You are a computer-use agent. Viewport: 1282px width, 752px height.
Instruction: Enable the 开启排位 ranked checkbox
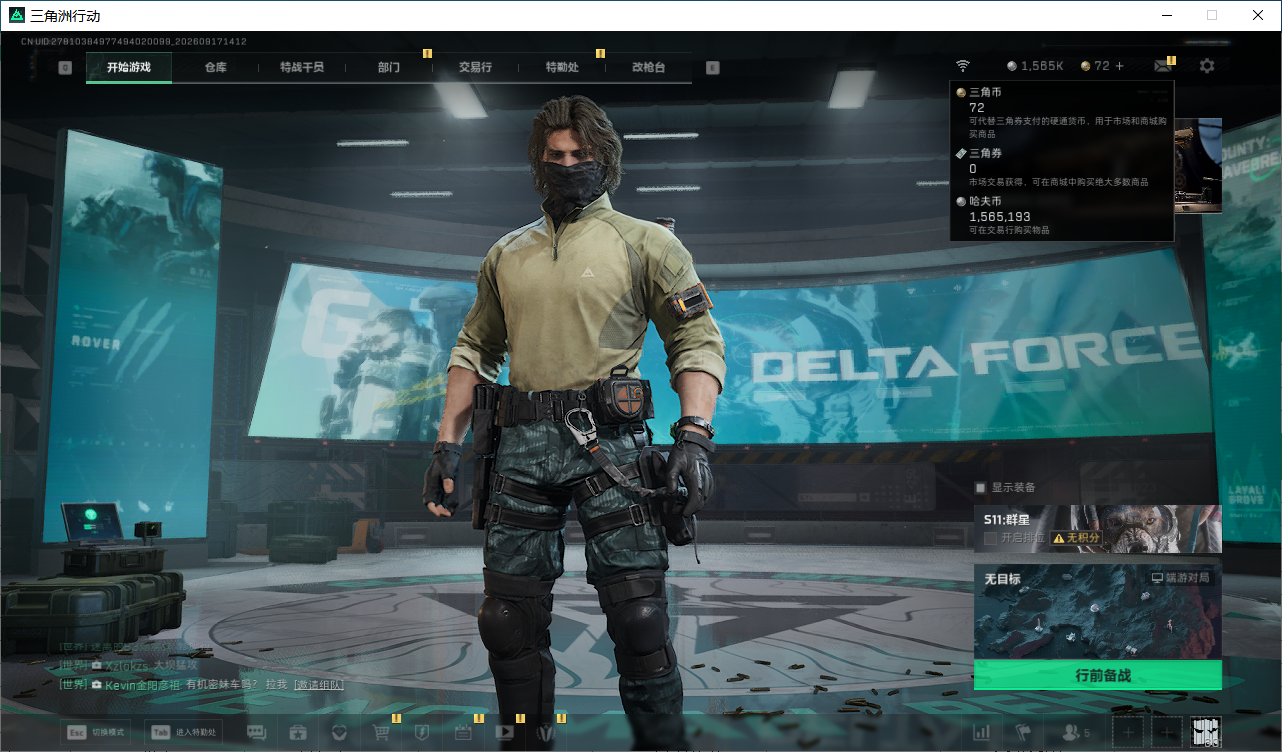click(990, 538)
